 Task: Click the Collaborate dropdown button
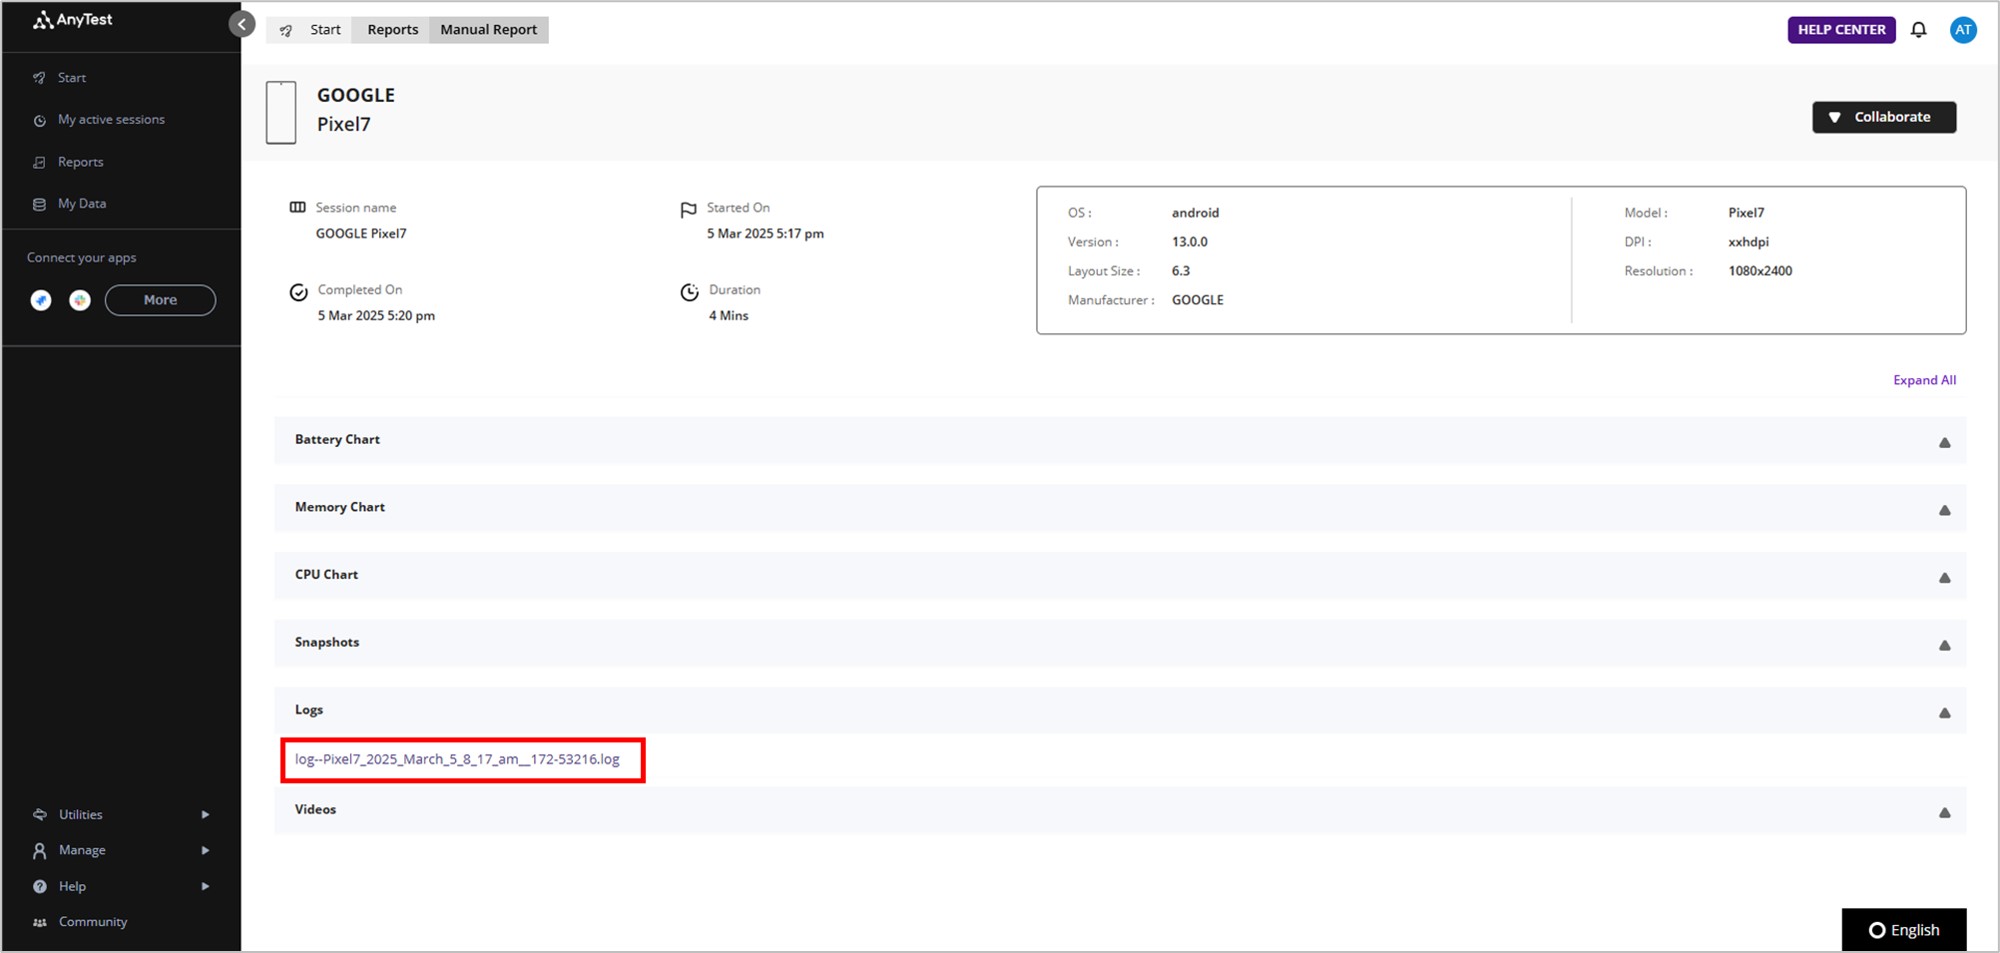[1884, 117]
